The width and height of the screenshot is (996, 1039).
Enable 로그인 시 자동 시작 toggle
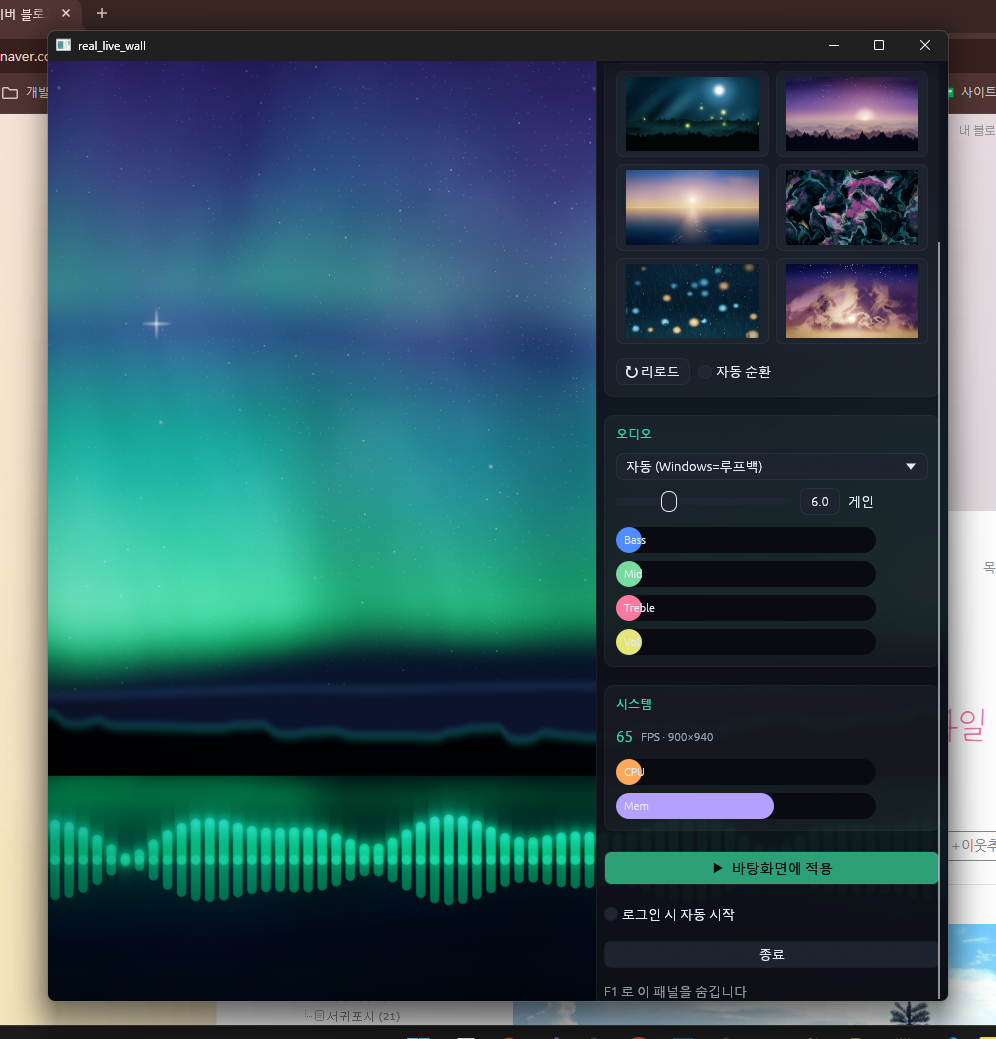669,914
